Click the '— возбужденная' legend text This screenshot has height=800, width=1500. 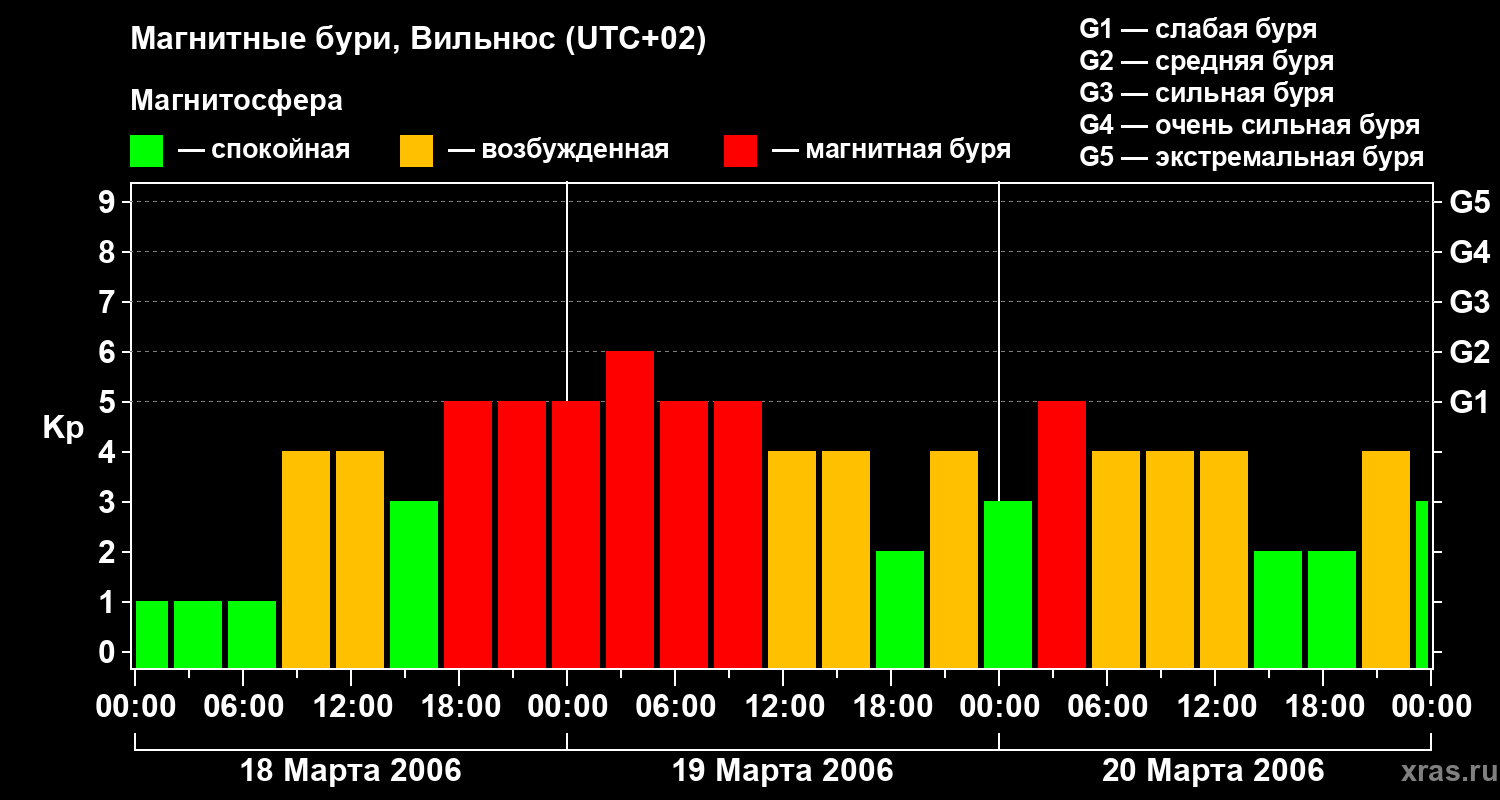coord(558,150)
